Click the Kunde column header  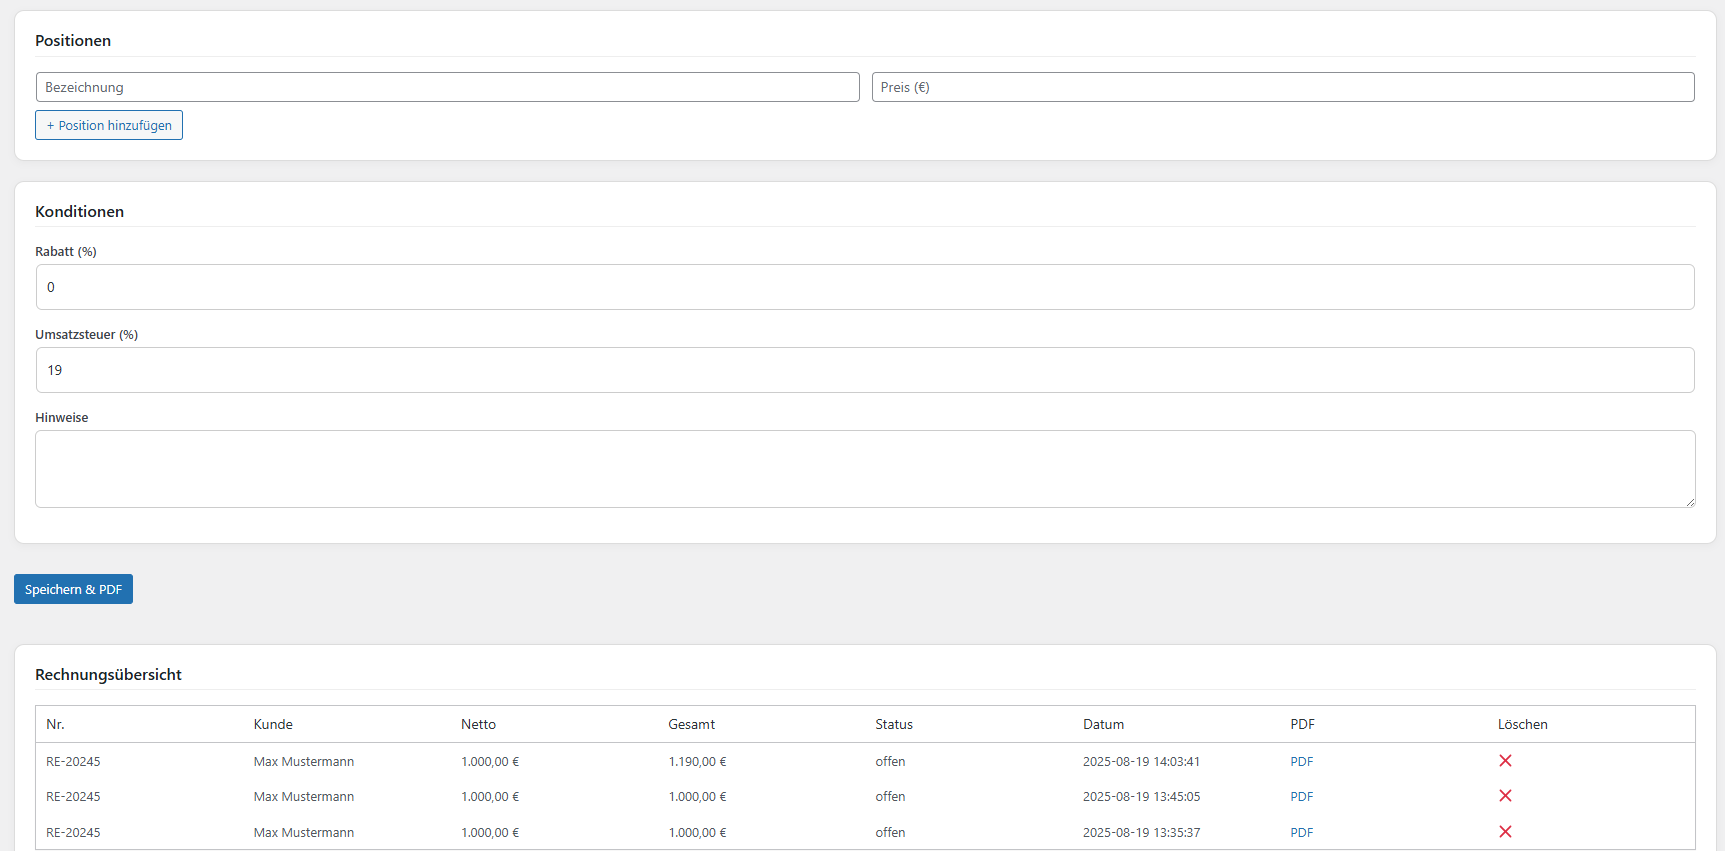(273, 724)
